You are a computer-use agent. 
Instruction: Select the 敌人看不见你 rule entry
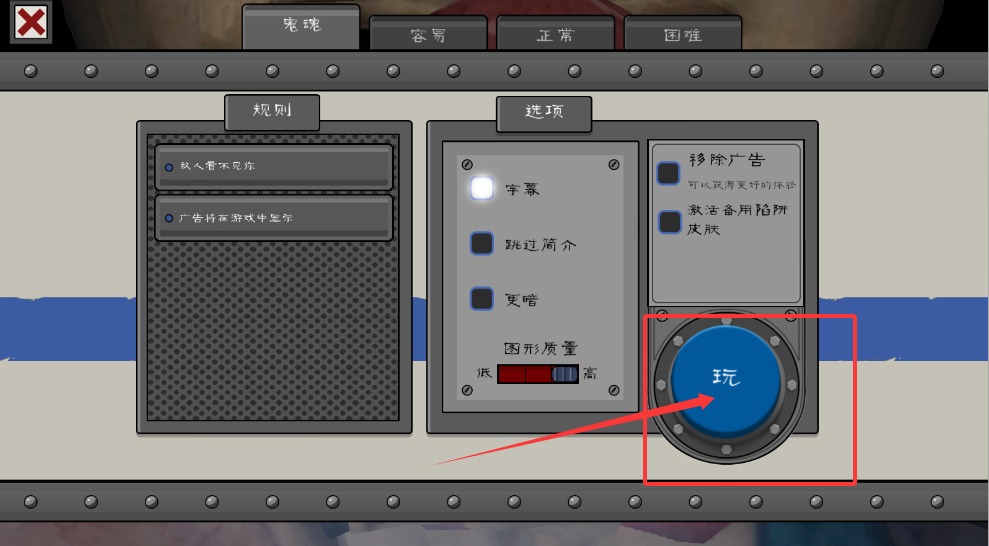click(x=274, y=166)
